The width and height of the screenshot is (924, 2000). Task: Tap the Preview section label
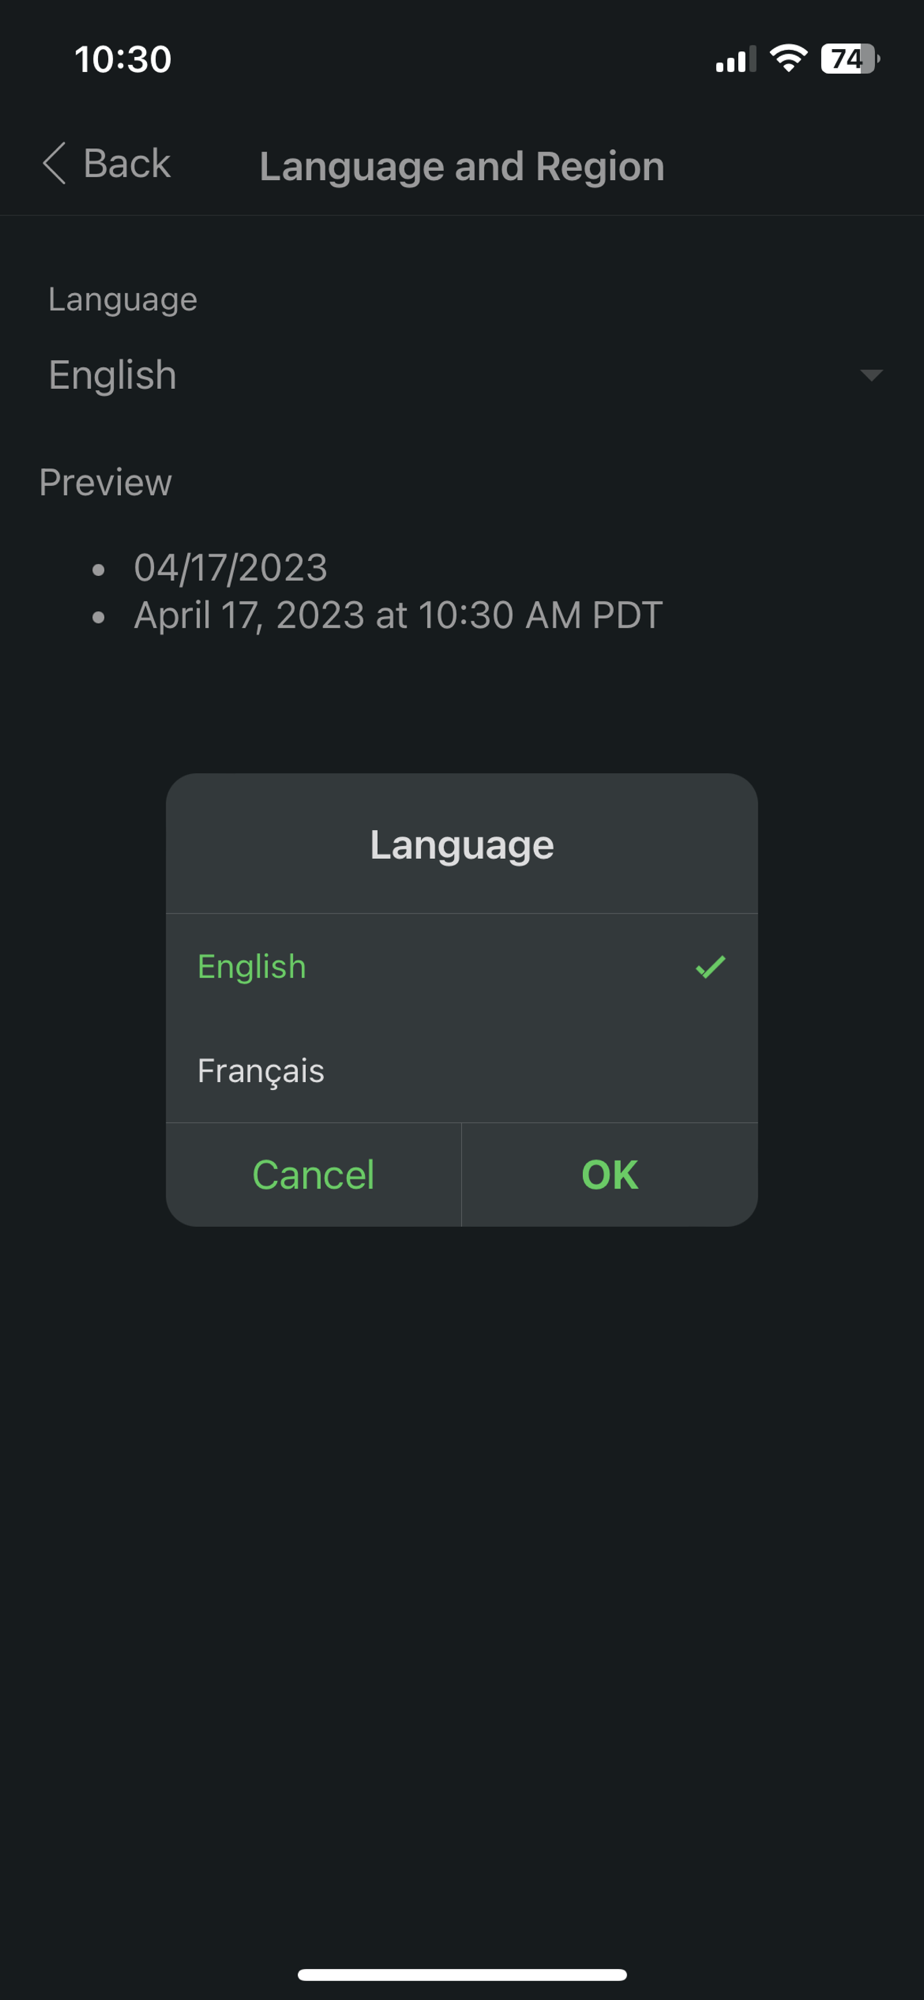[x=106, y=483]
